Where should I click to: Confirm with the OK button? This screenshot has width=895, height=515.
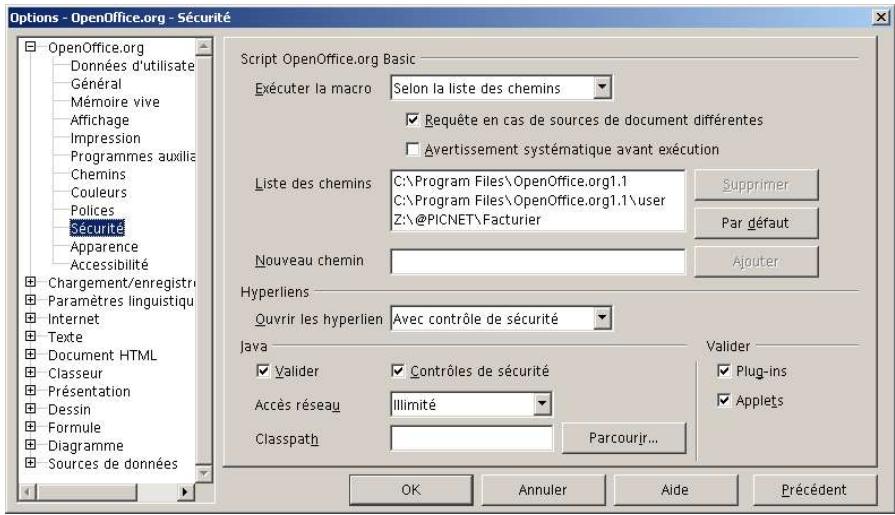pyautogui.click(x=411, y=490)
